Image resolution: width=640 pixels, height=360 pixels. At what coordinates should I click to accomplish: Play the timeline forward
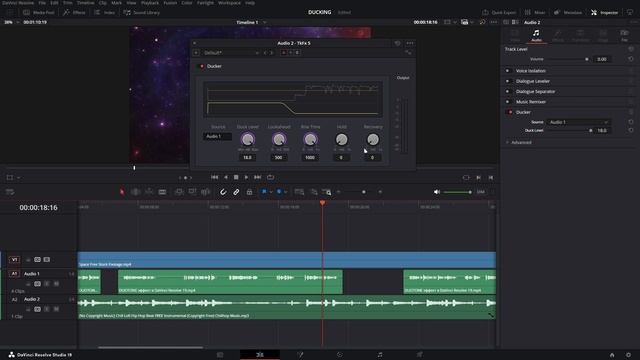[246, 178]
